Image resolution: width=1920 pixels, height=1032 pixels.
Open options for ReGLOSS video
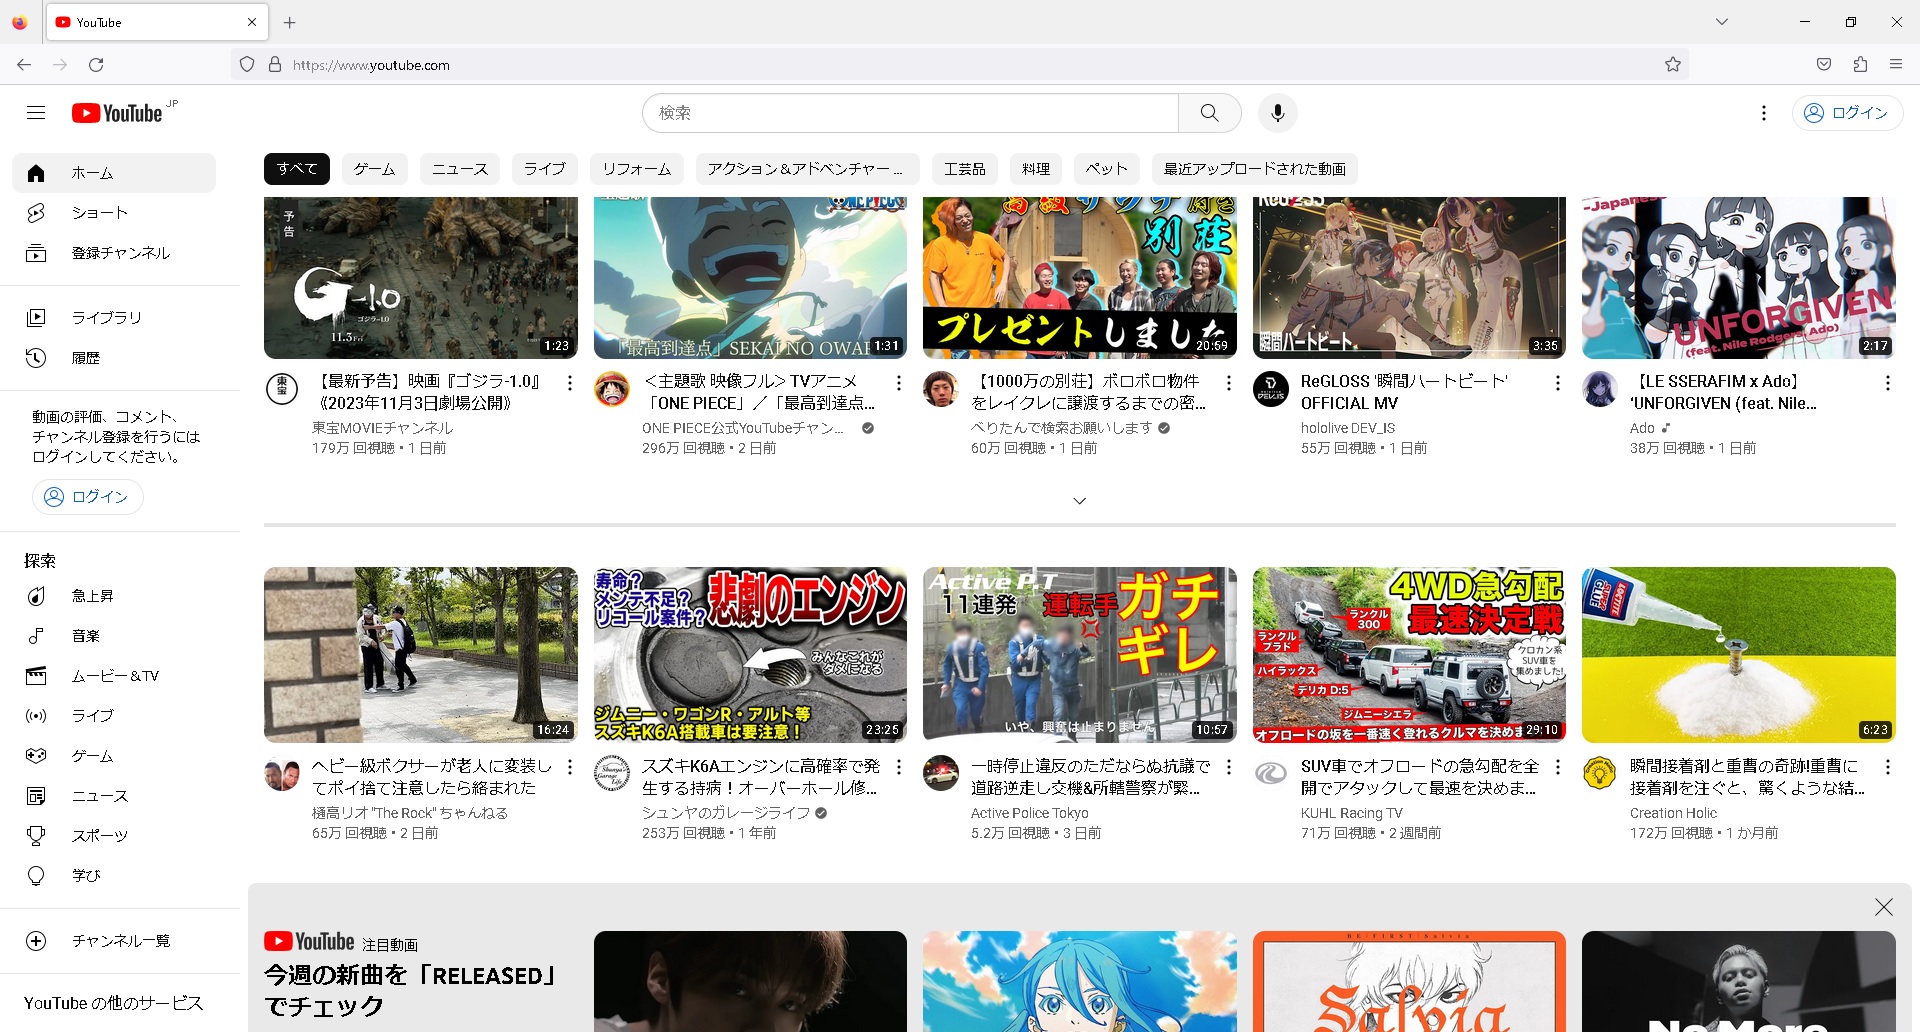tap(1558, 383)
